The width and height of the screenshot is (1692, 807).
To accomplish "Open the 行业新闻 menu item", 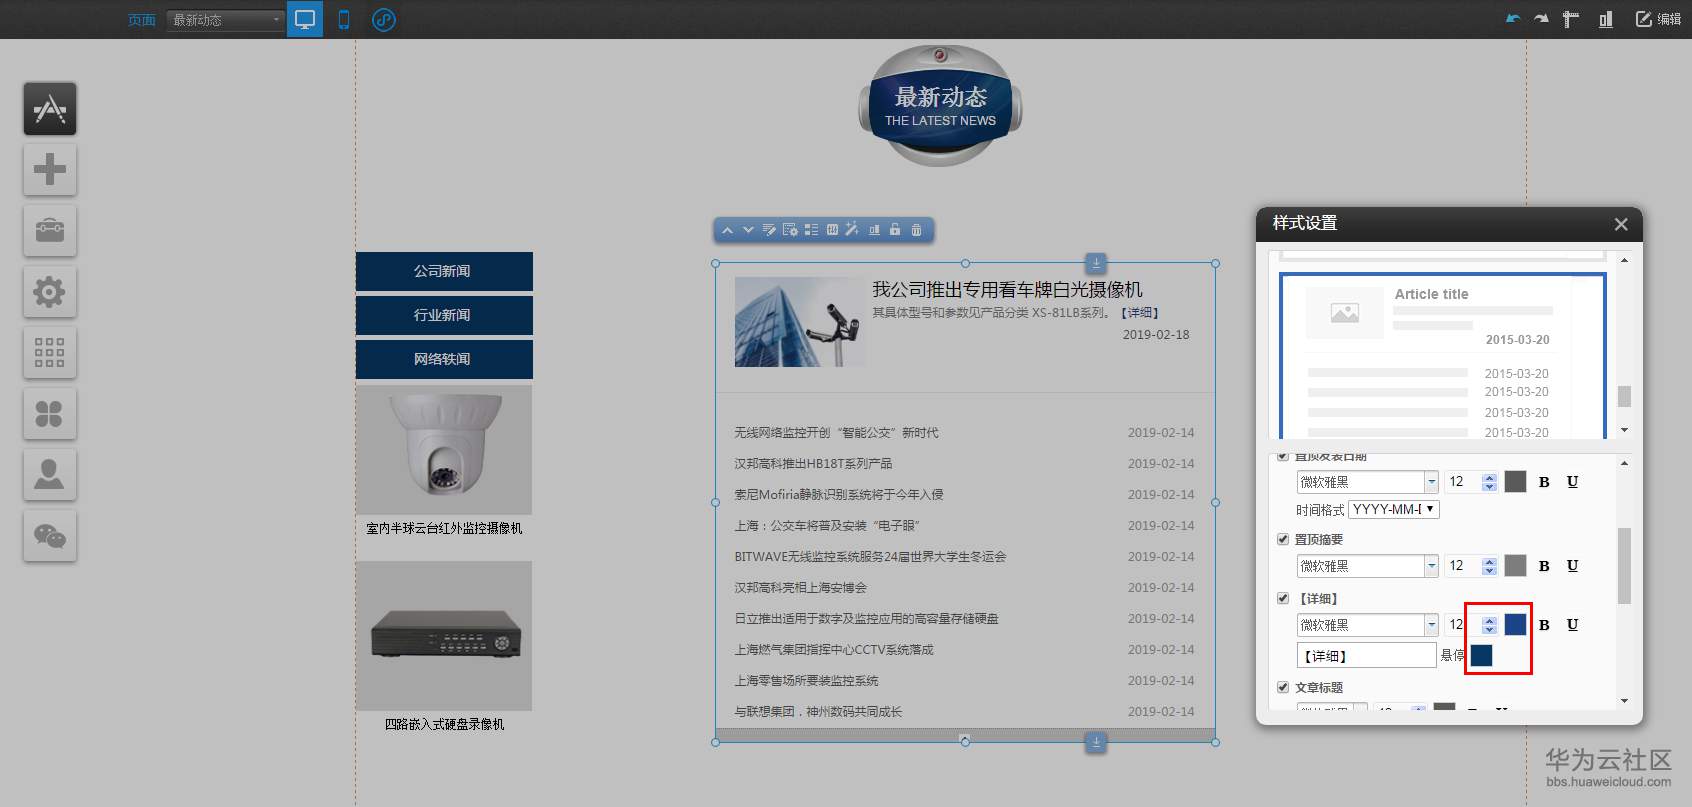I will coord(444,315).
